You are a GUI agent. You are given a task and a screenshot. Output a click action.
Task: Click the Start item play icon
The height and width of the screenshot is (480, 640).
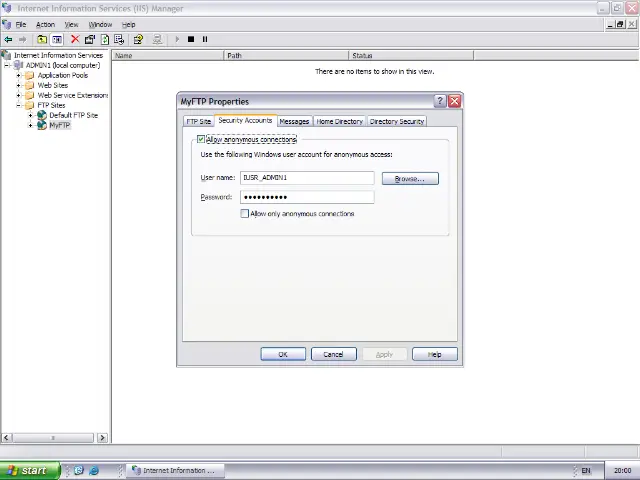[x=177, y=39]
